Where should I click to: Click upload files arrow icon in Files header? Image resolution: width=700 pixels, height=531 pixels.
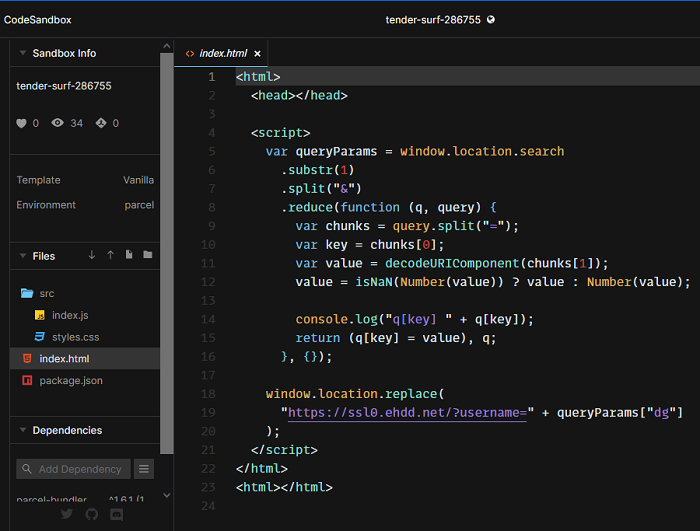click(x=110, y=255)
